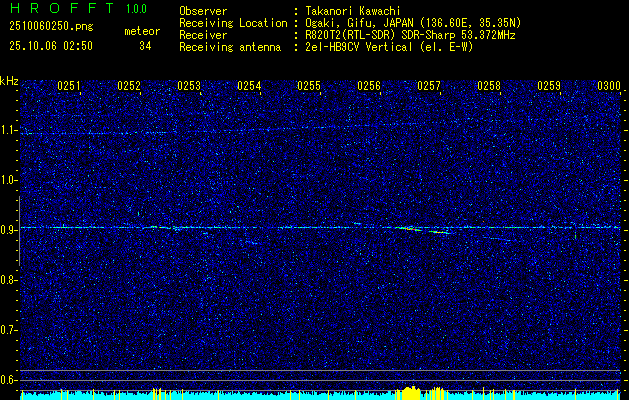Screen dimensions: 629x400
Task: Click the 0259 time tick label
Action: coord(549,86)
